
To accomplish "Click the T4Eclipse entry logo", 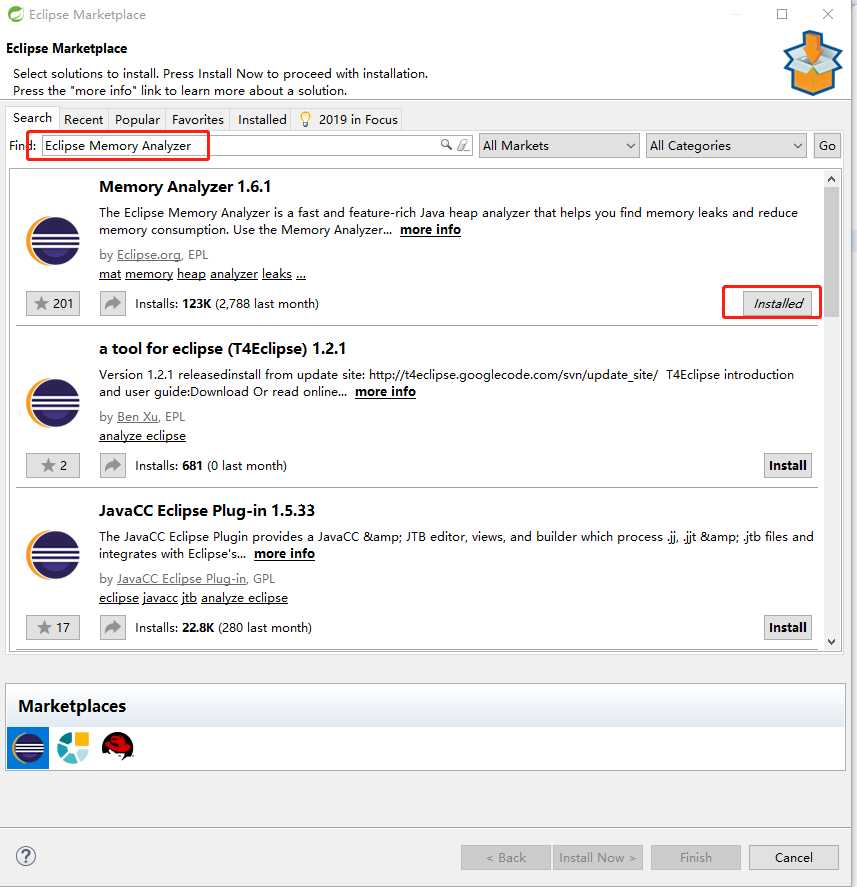I will point(53,403).
